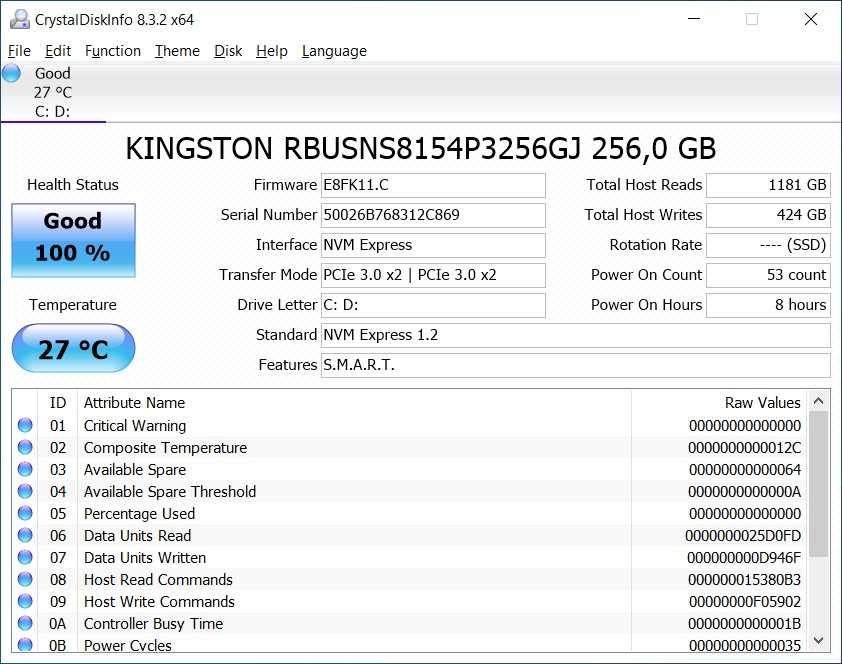Click the status orb for Available Spare
842x664 pixels.
(x=25, y=470)
